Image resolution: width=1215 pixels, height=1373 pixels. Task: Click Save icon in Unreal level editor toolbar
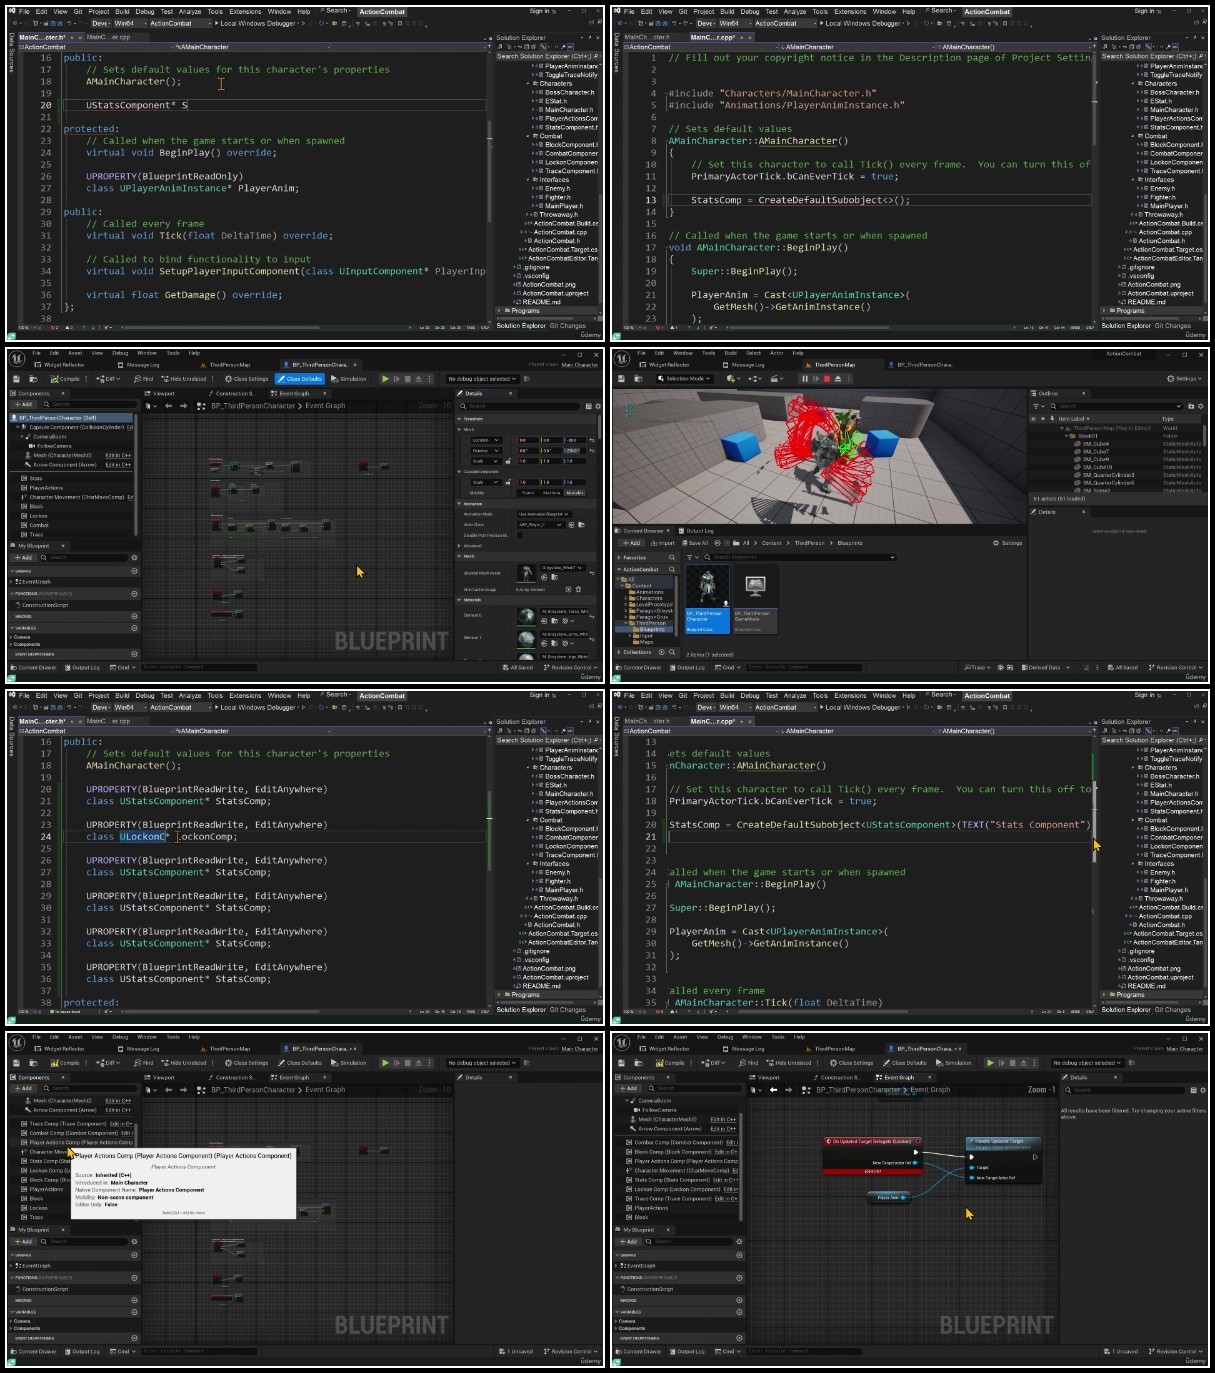(621, 379)
